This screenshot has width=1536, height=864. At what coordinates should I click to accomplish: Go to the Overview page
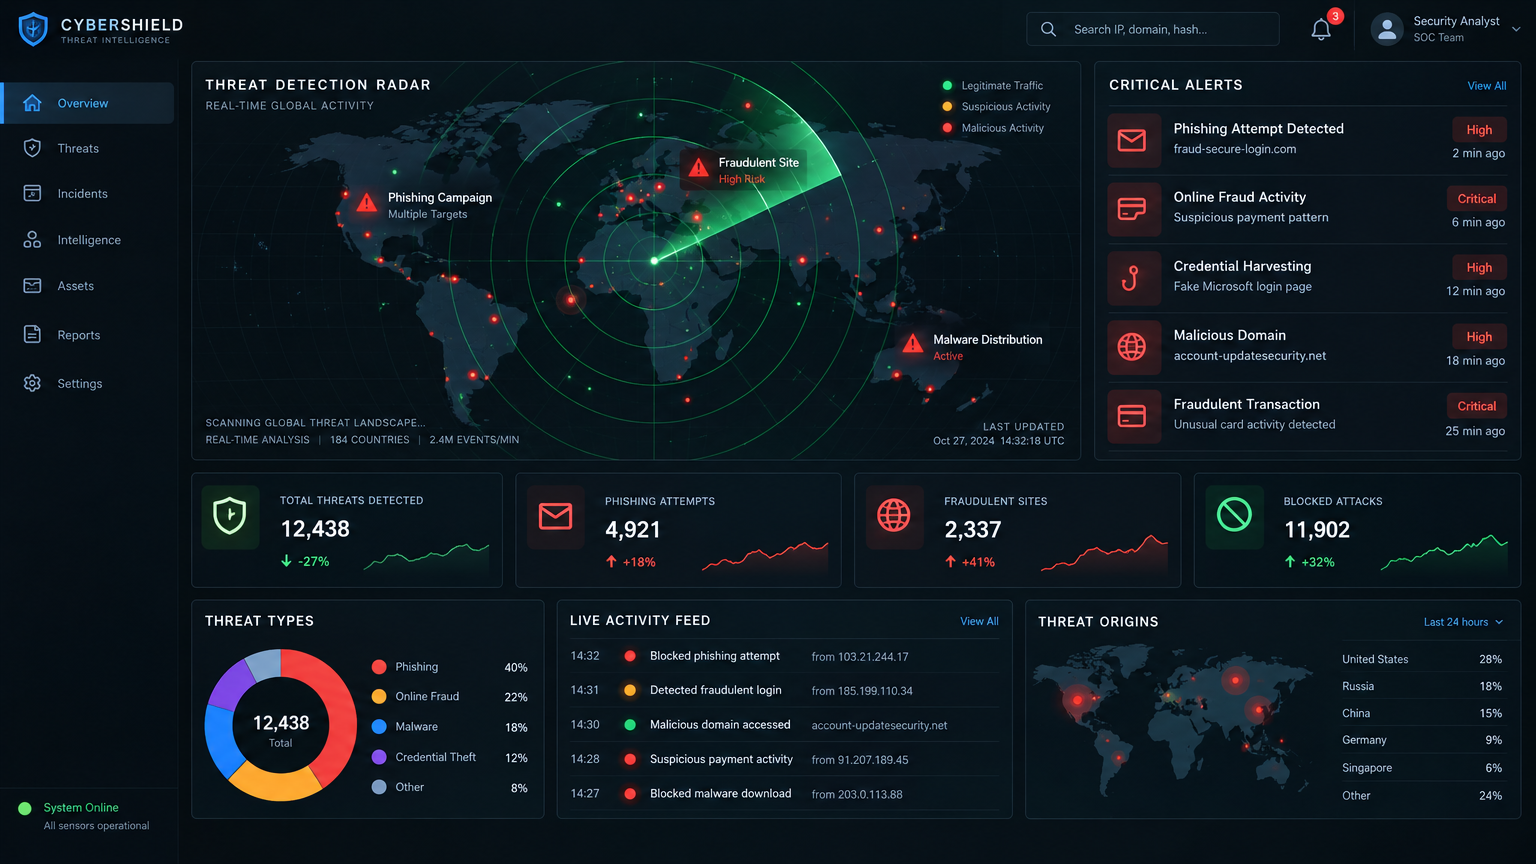88,103
